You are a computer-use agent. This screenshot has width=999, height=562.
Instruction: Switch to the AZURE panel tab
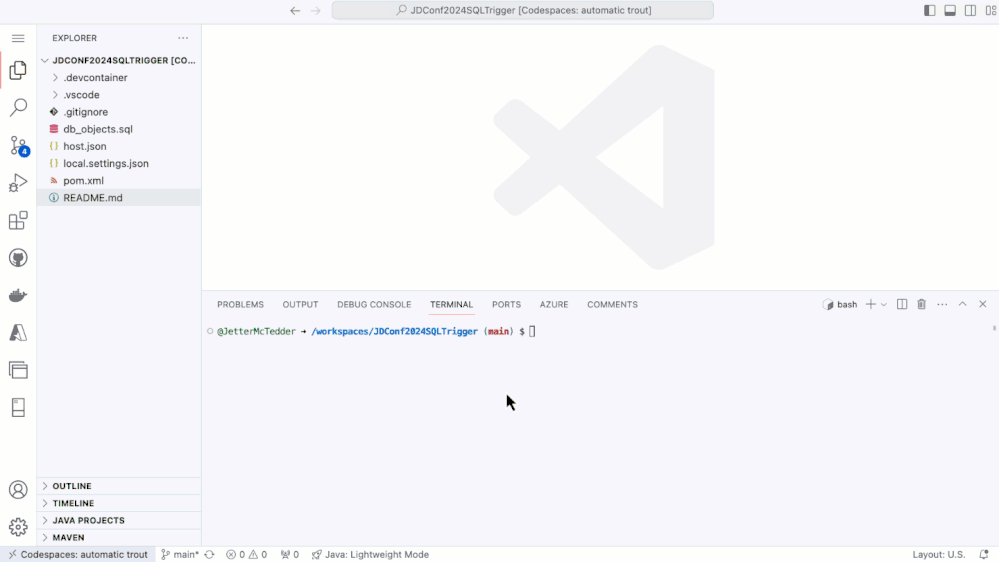point(554,305)
